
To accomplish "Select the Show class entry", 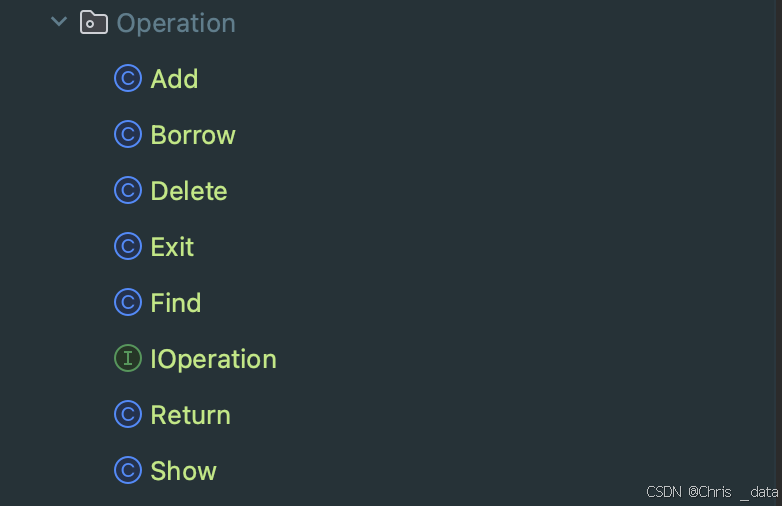I will (x=184, y=471).
